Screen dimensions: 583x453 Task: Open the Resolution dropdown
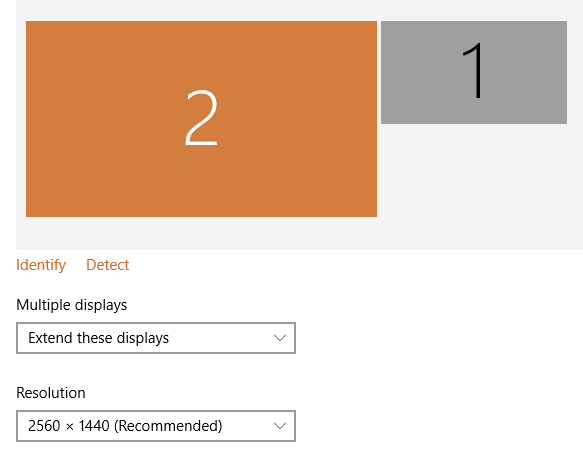point(156,426)
